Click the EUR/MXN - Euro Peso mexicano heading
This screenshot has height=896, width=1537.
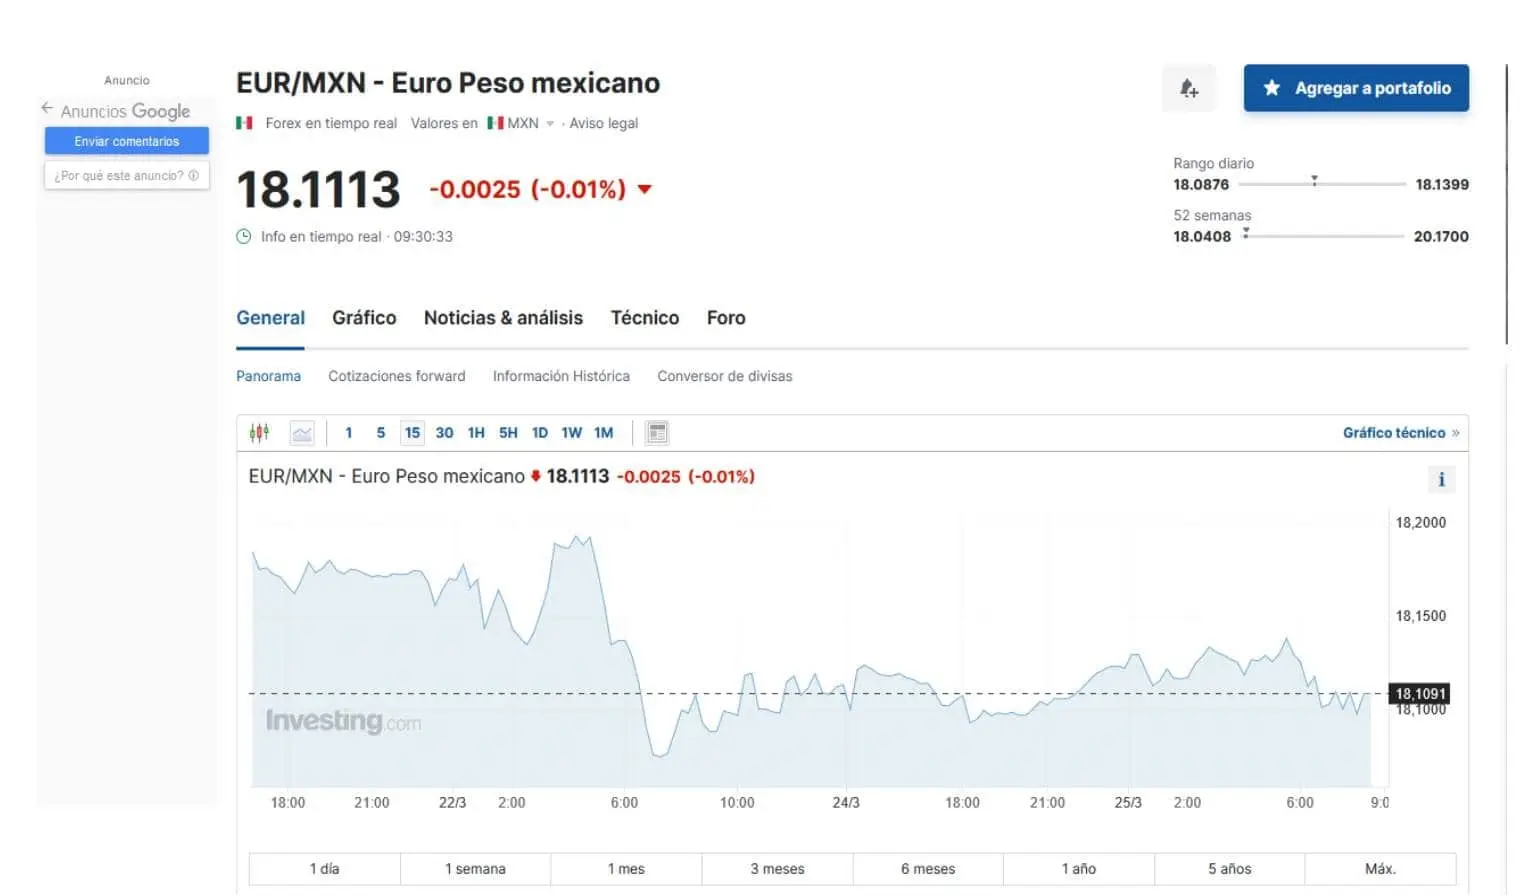point(448,83)
